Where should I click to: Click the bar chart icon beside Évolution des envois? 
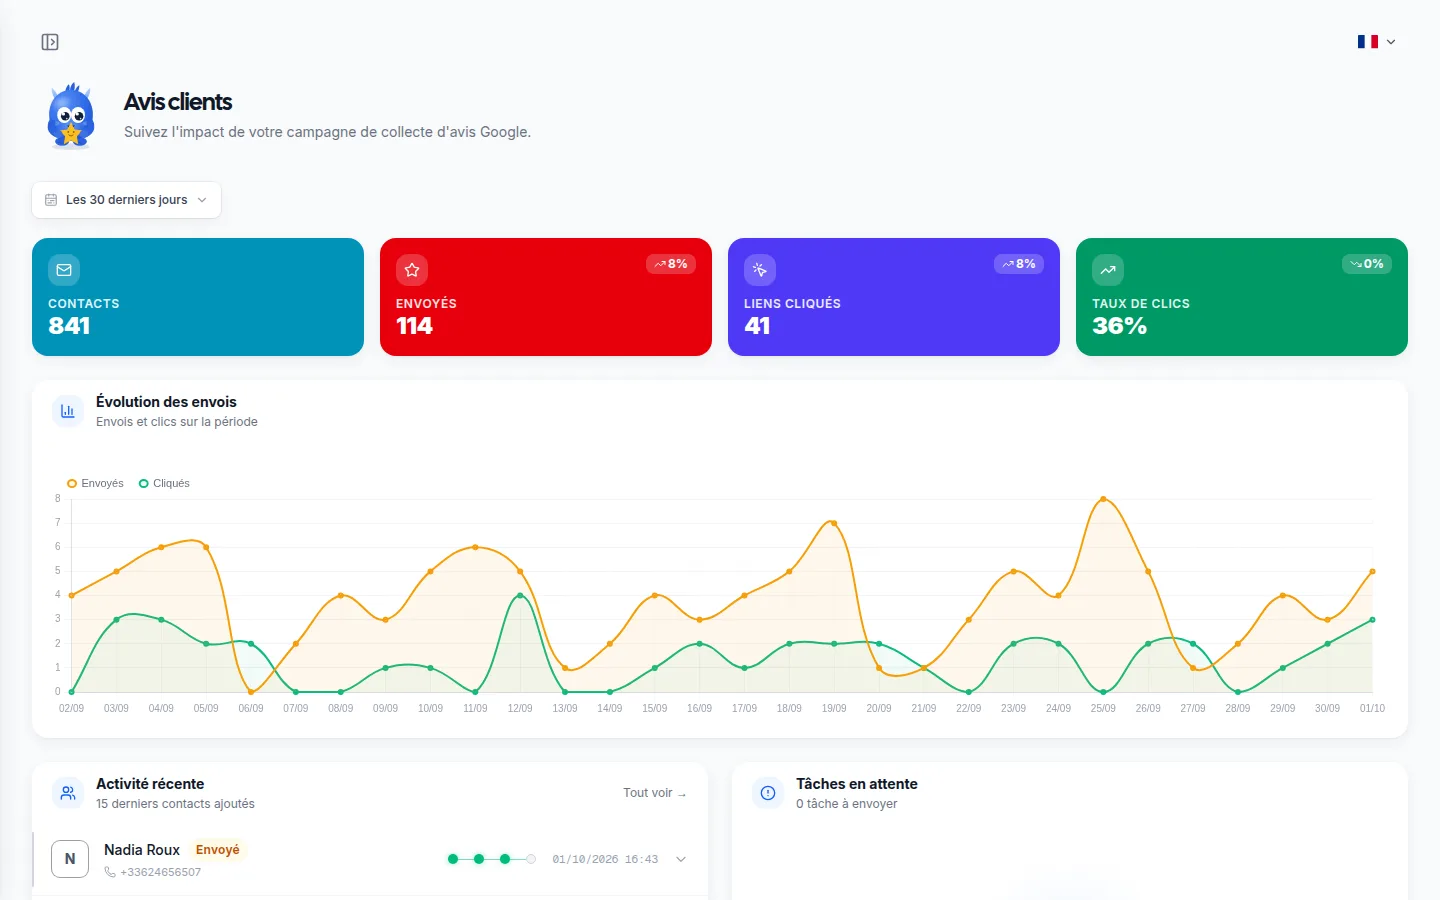pyautogui.click(x=68, y=411)
